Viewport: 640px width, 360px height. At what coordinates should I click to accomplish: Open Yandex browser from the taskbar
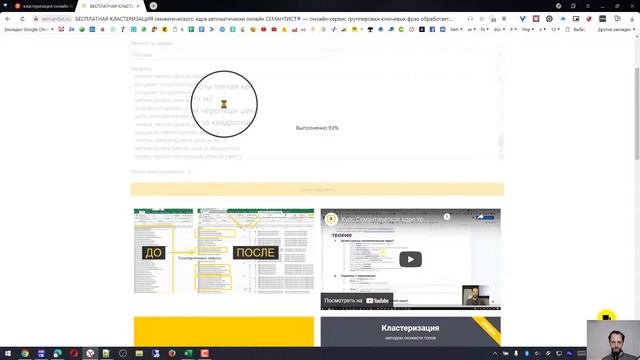[90, 353]
